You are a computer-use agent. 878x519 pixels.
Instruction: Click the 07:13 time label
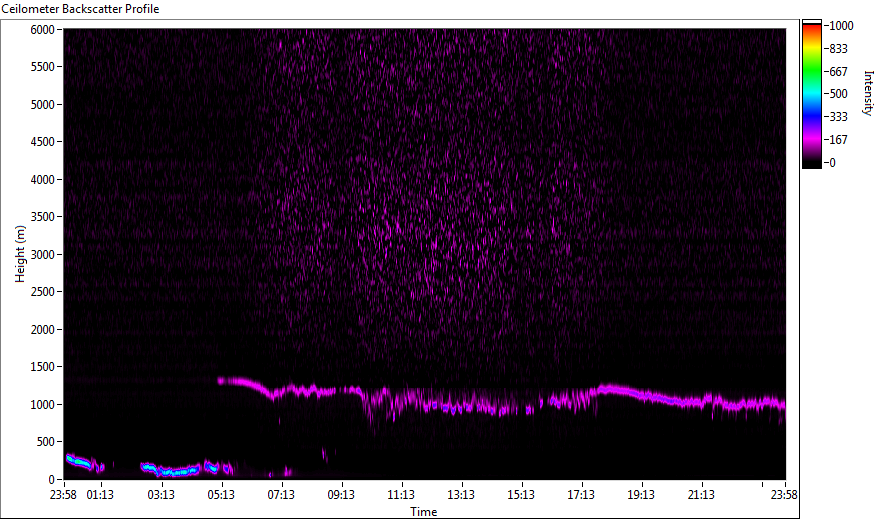[x=281, y=494]
